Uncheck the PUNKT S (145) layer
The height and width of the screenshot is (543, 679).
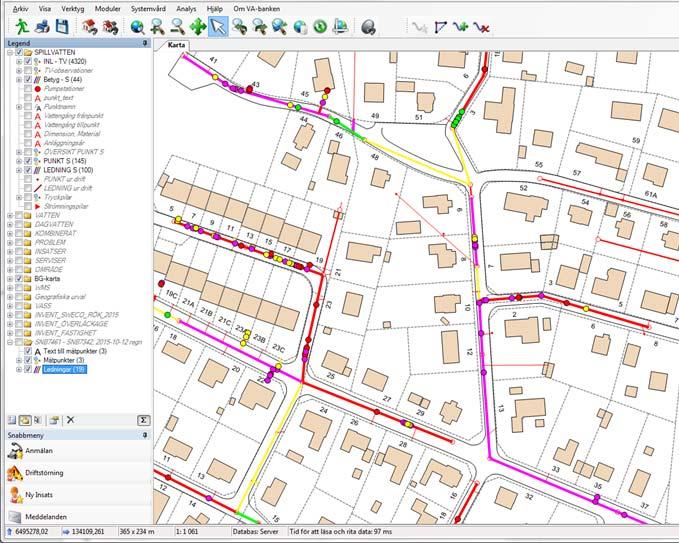click(x=28, y=161)
